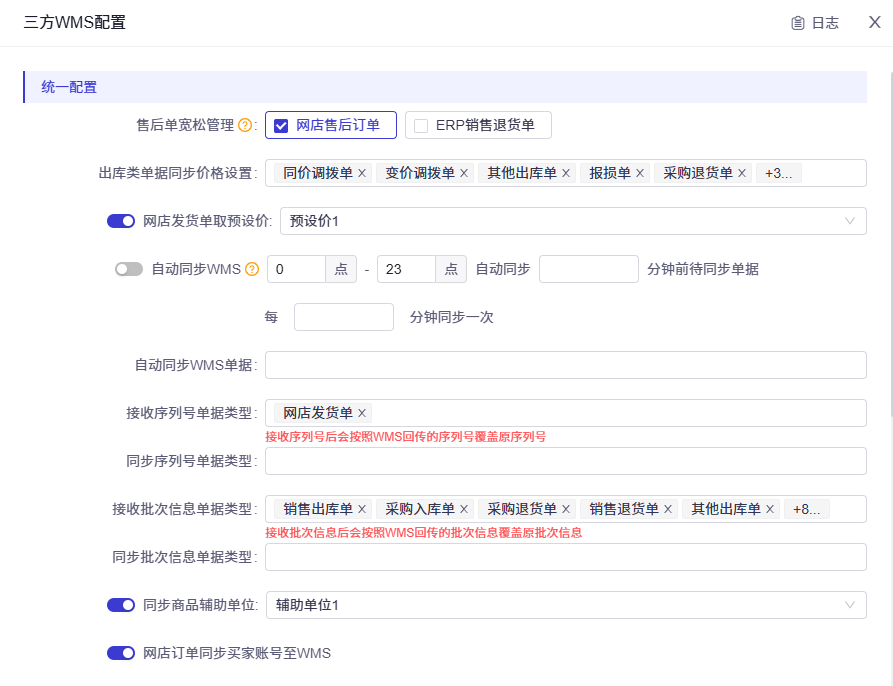Open the 同步序列号单据类型 select box
The width and height of the screenshot is (893, 686).
(566, 461)
